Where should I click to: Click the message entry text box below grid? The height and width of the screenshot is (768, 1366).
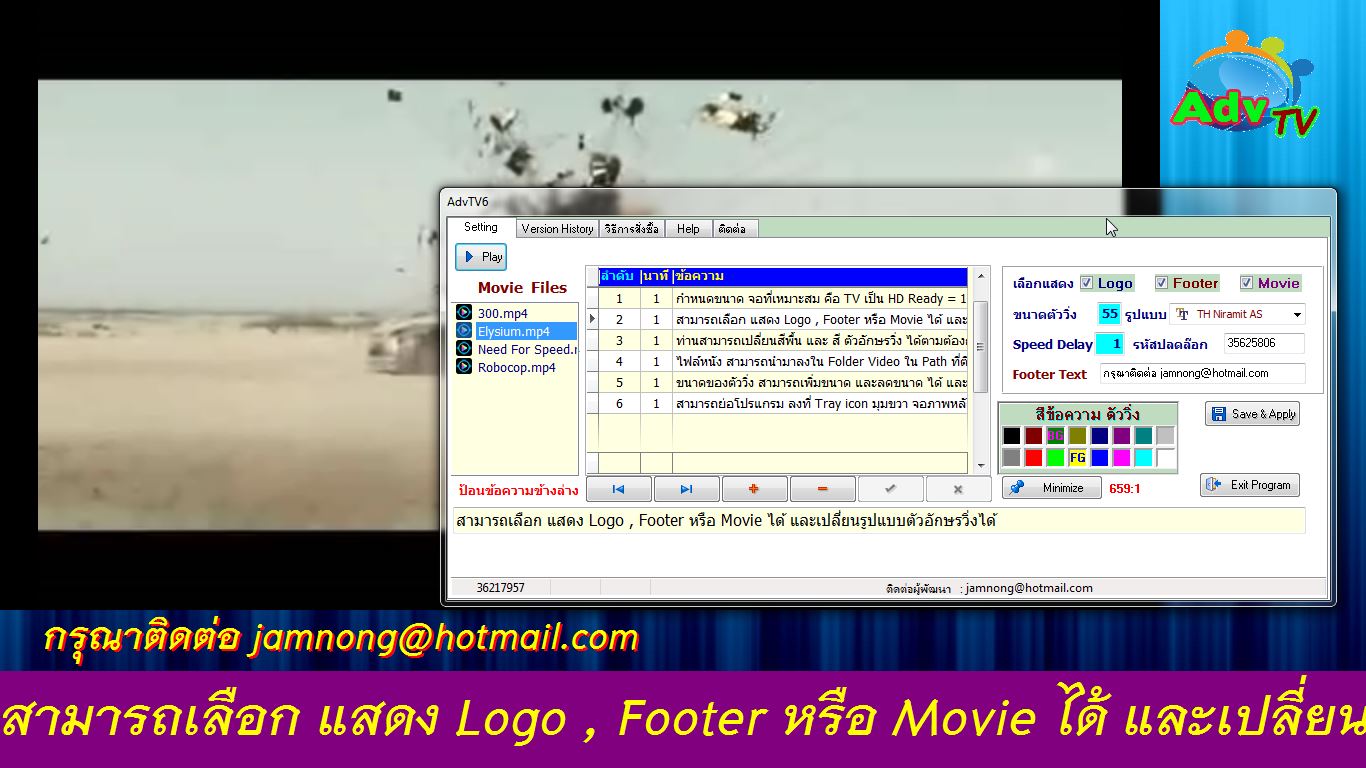tap(879, 521)
